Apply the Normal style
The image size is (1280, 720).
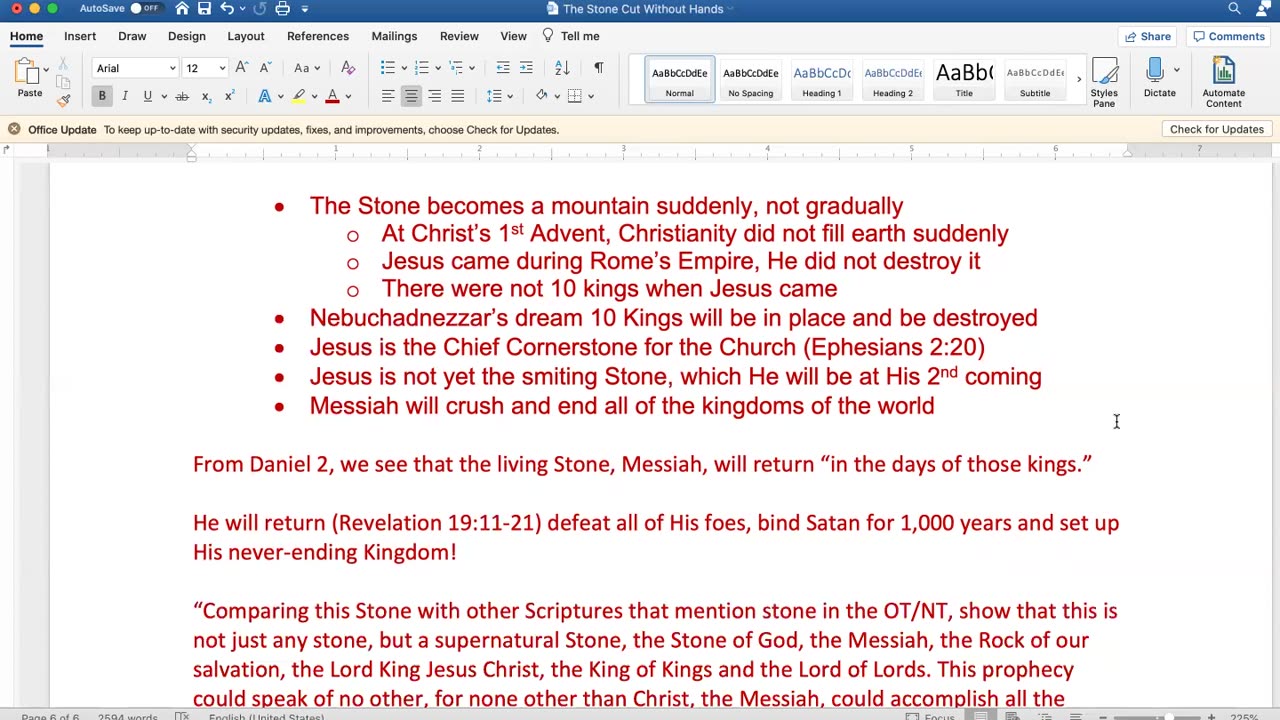[679, 79]
